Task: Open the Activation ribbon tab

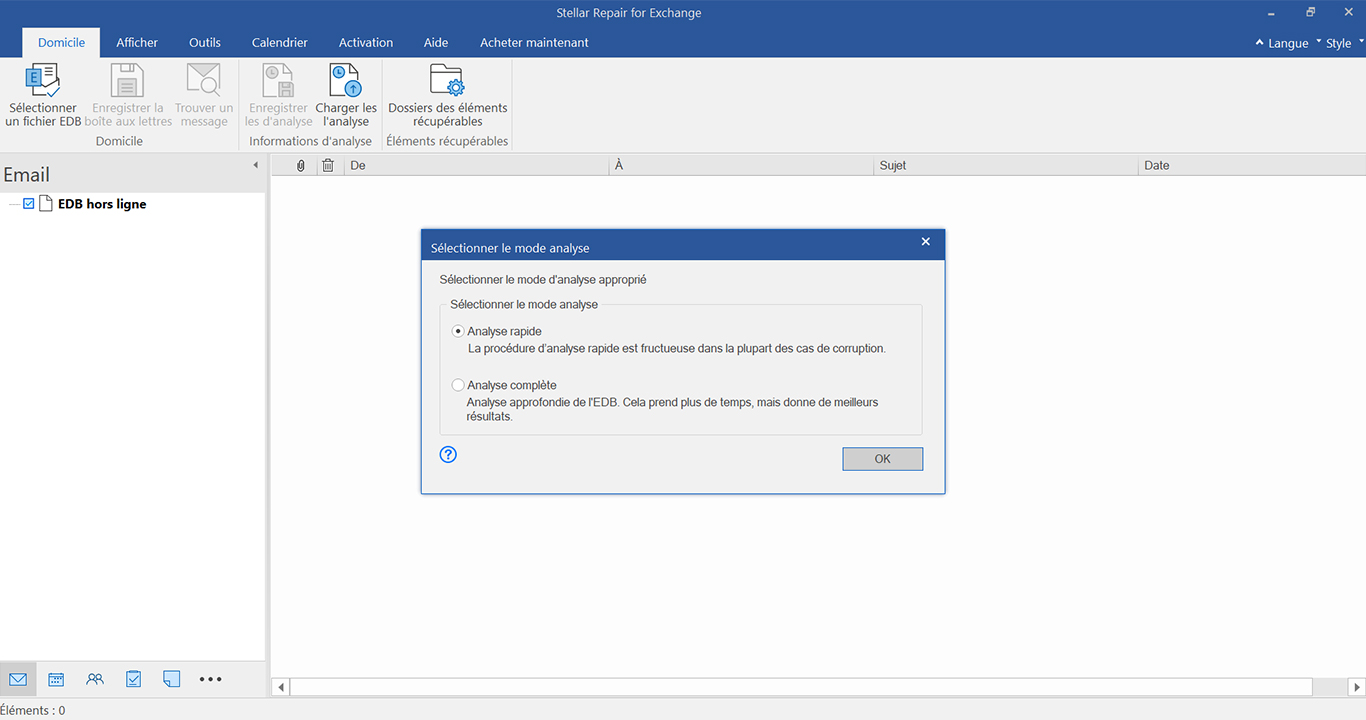Action: (366, 43)
